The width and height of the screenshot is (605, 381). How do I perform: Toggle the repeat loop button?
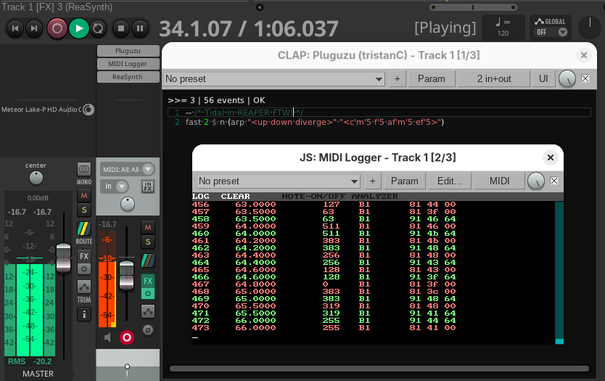[x=98, y=29]
